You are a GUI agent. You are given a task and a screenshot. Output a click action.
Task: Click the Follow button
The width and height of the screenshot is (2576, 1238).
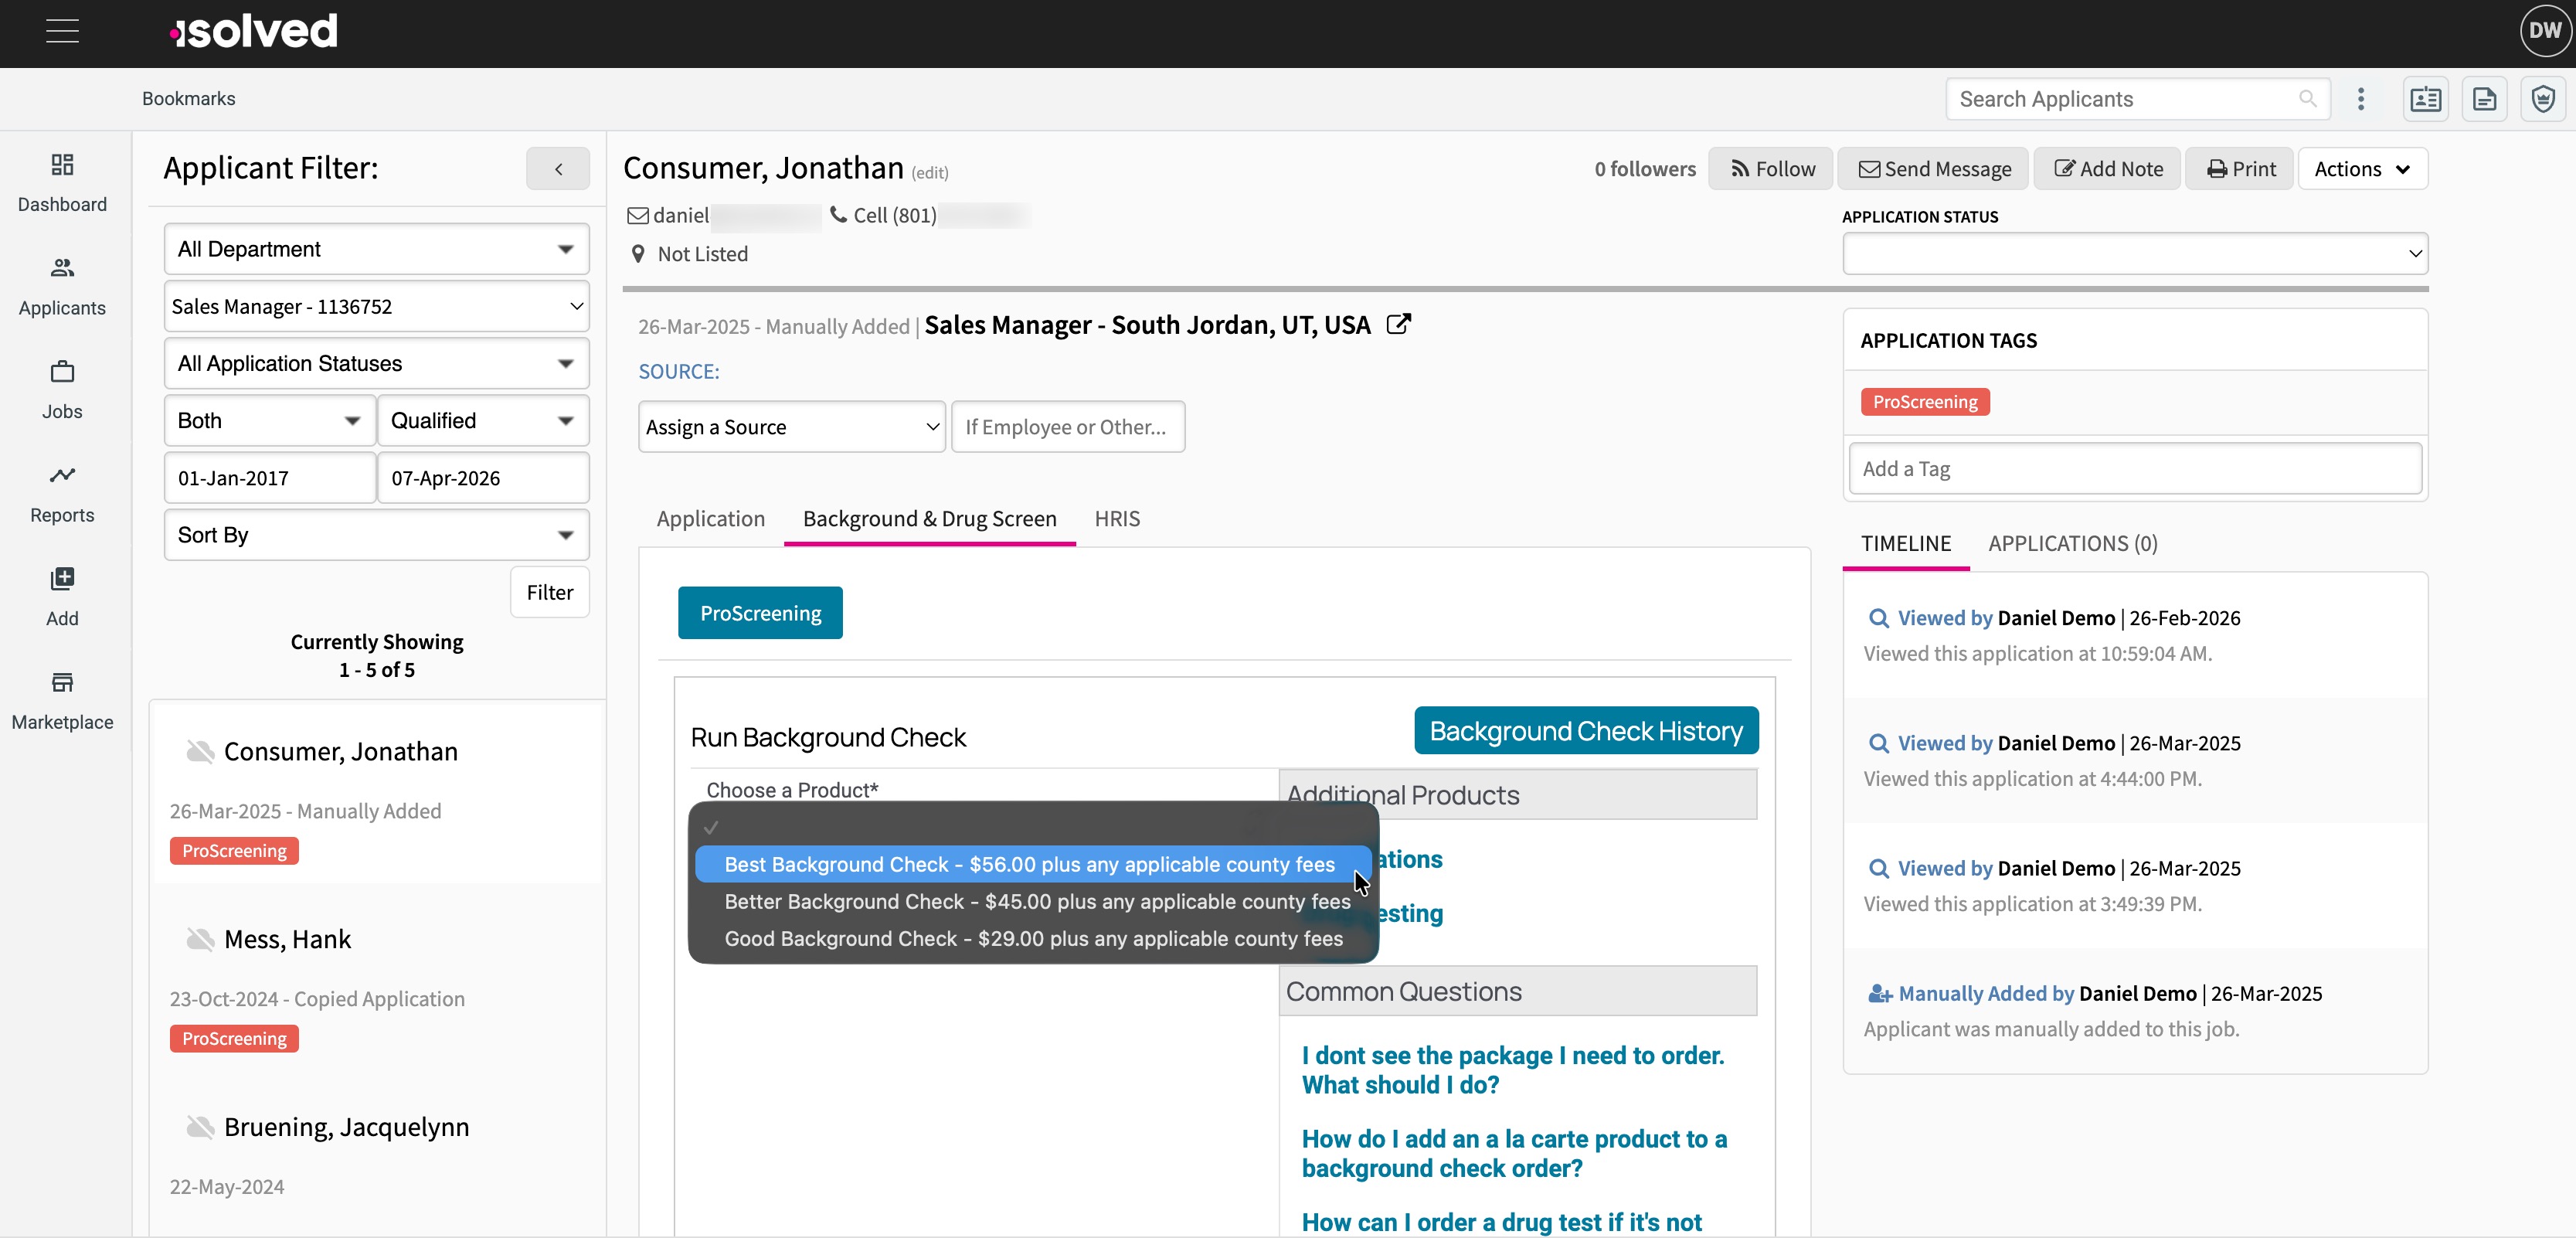pos(1771,169)
